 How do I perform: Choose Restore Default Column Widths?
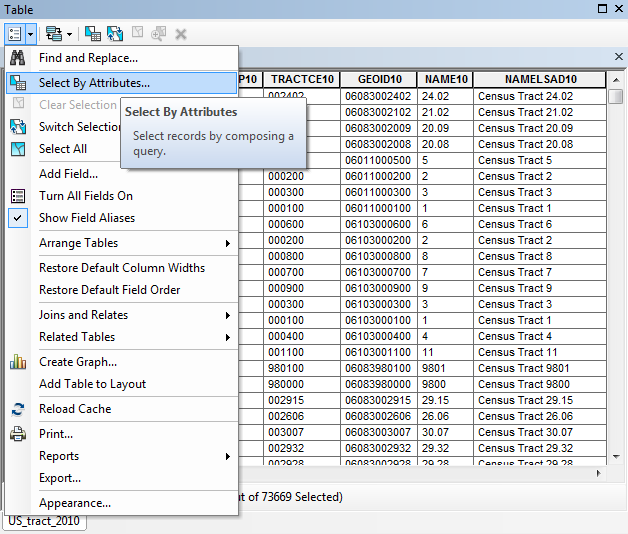pyautogui.click(x=122, y=268)
